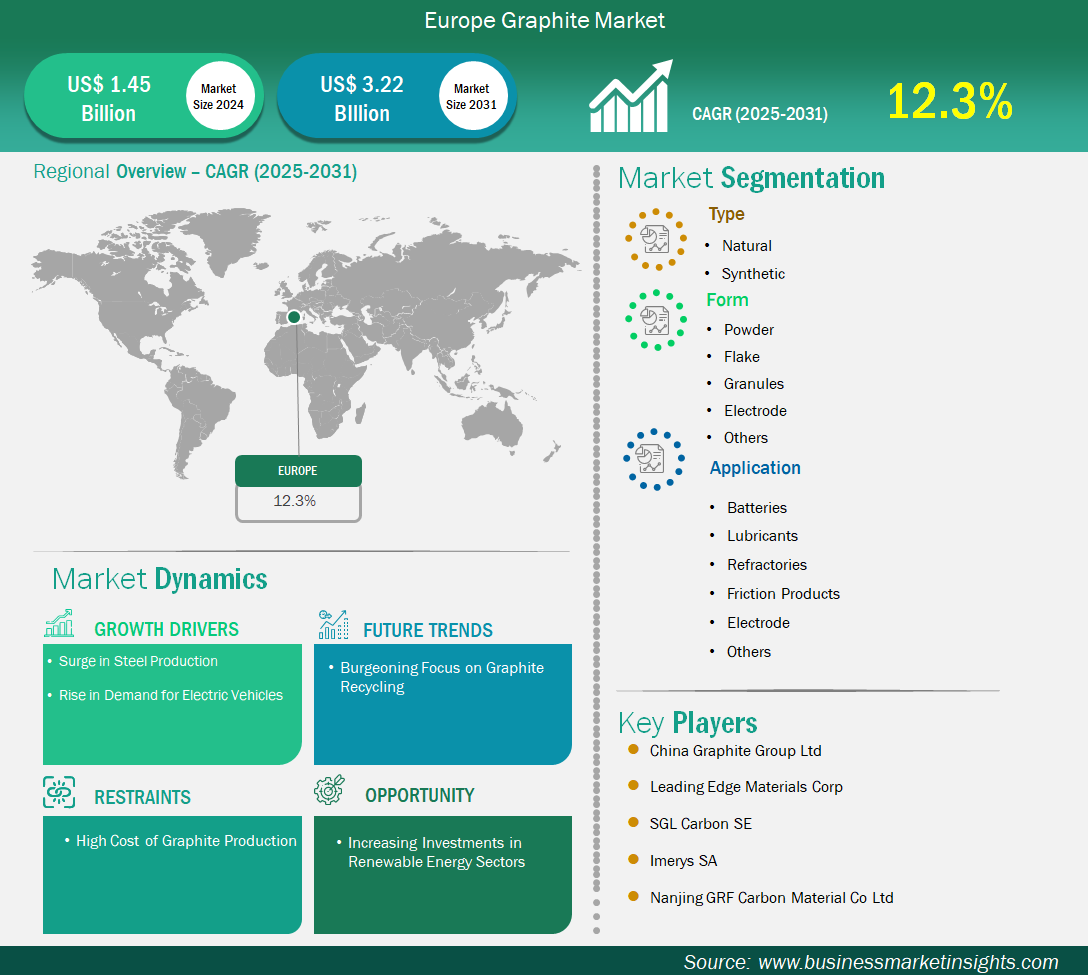Viewport: 1089px width, 977px height.
Task: Click the Form segmentation icon
Action: [655, 320]
